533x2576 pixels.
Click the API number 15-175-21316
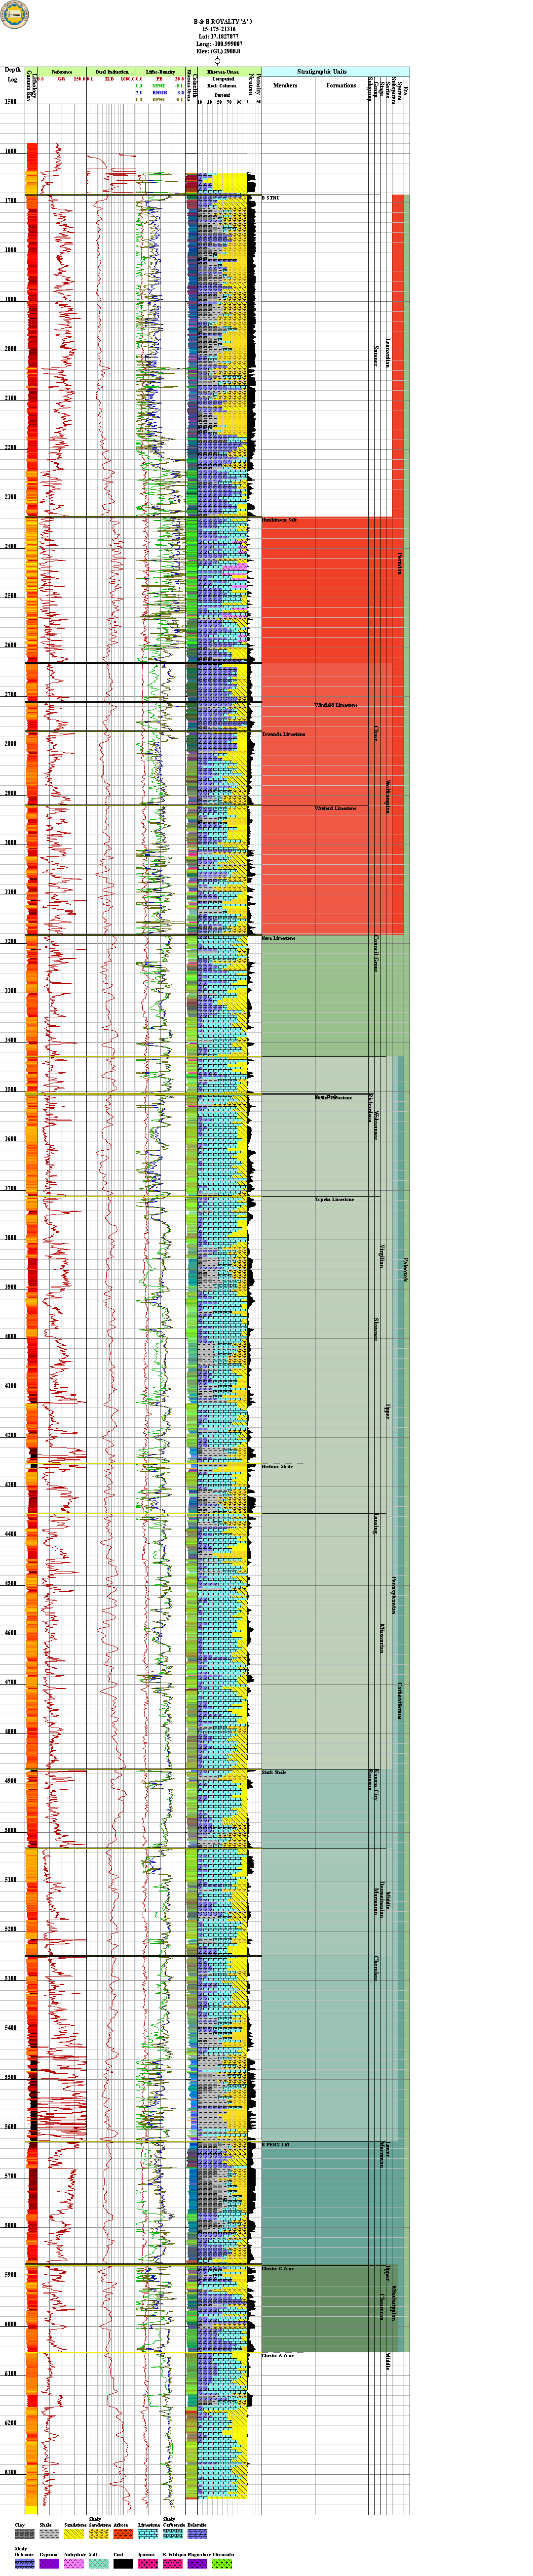click(219, 29)
